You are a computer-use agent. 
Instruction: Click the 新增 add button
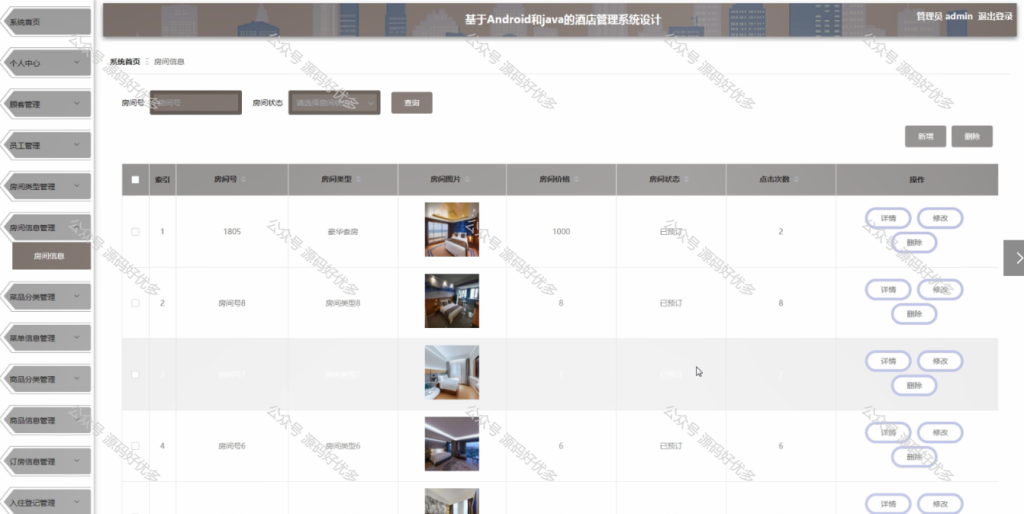click(925, 137)
